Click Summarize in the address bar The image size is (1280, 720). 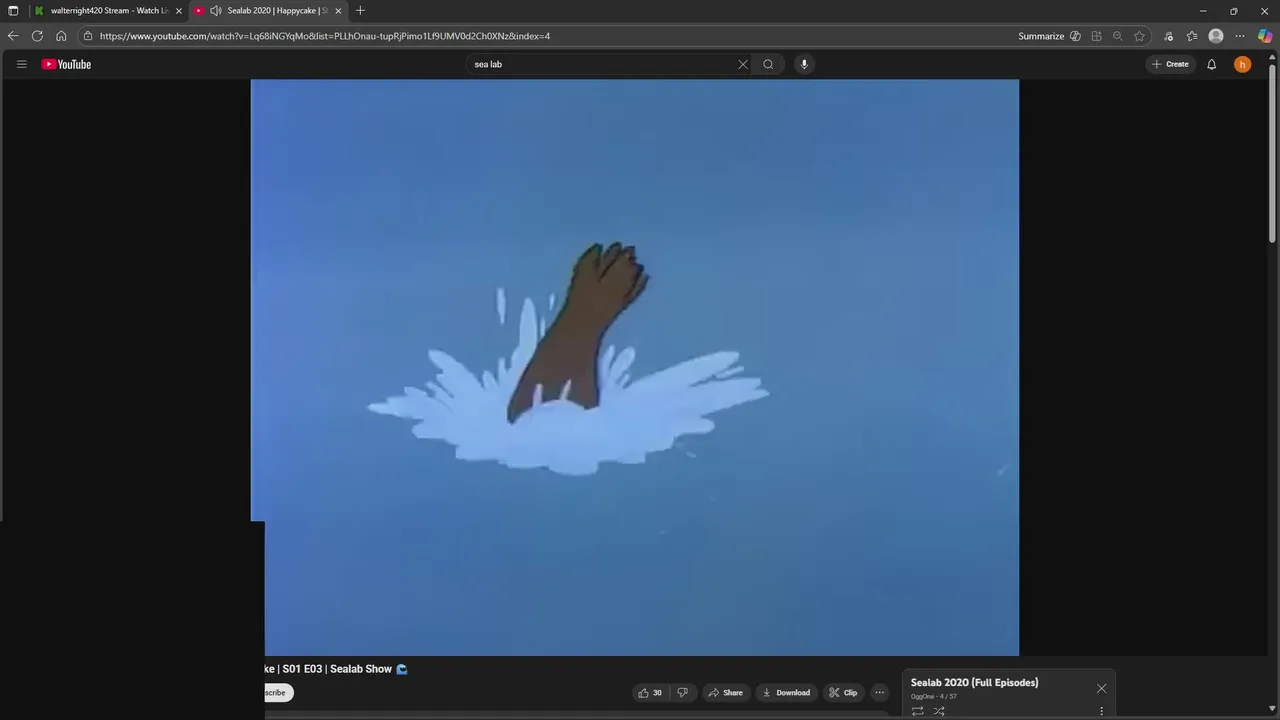[x=1049, y=36]
